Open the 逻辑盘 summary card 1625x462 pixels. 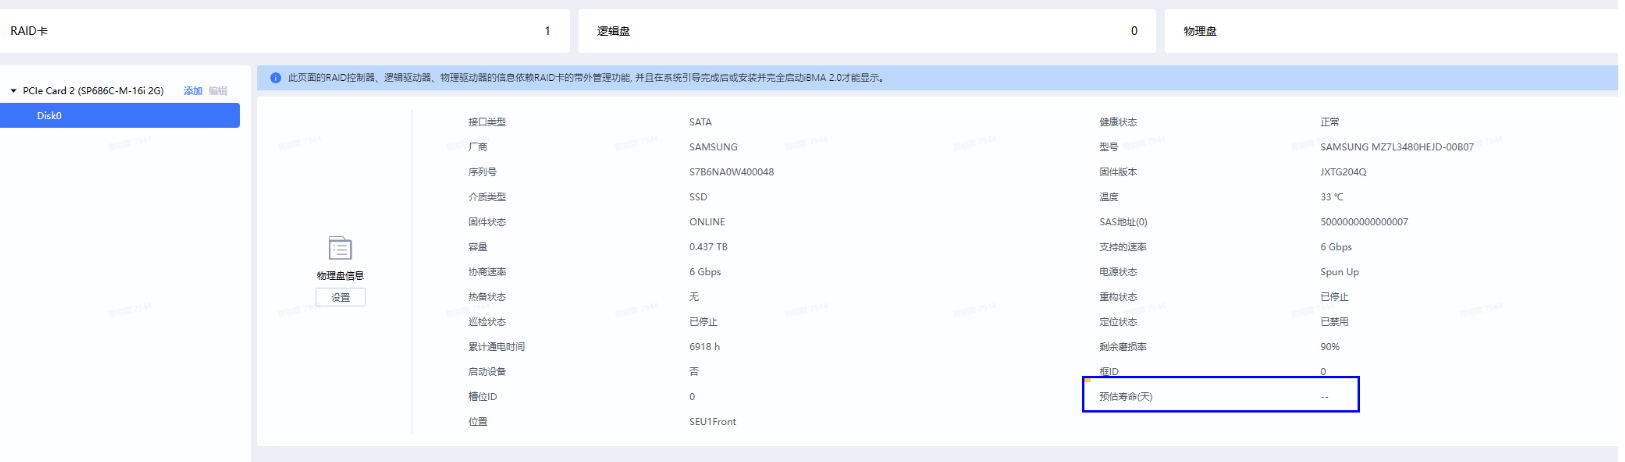(x=866, y=31)
